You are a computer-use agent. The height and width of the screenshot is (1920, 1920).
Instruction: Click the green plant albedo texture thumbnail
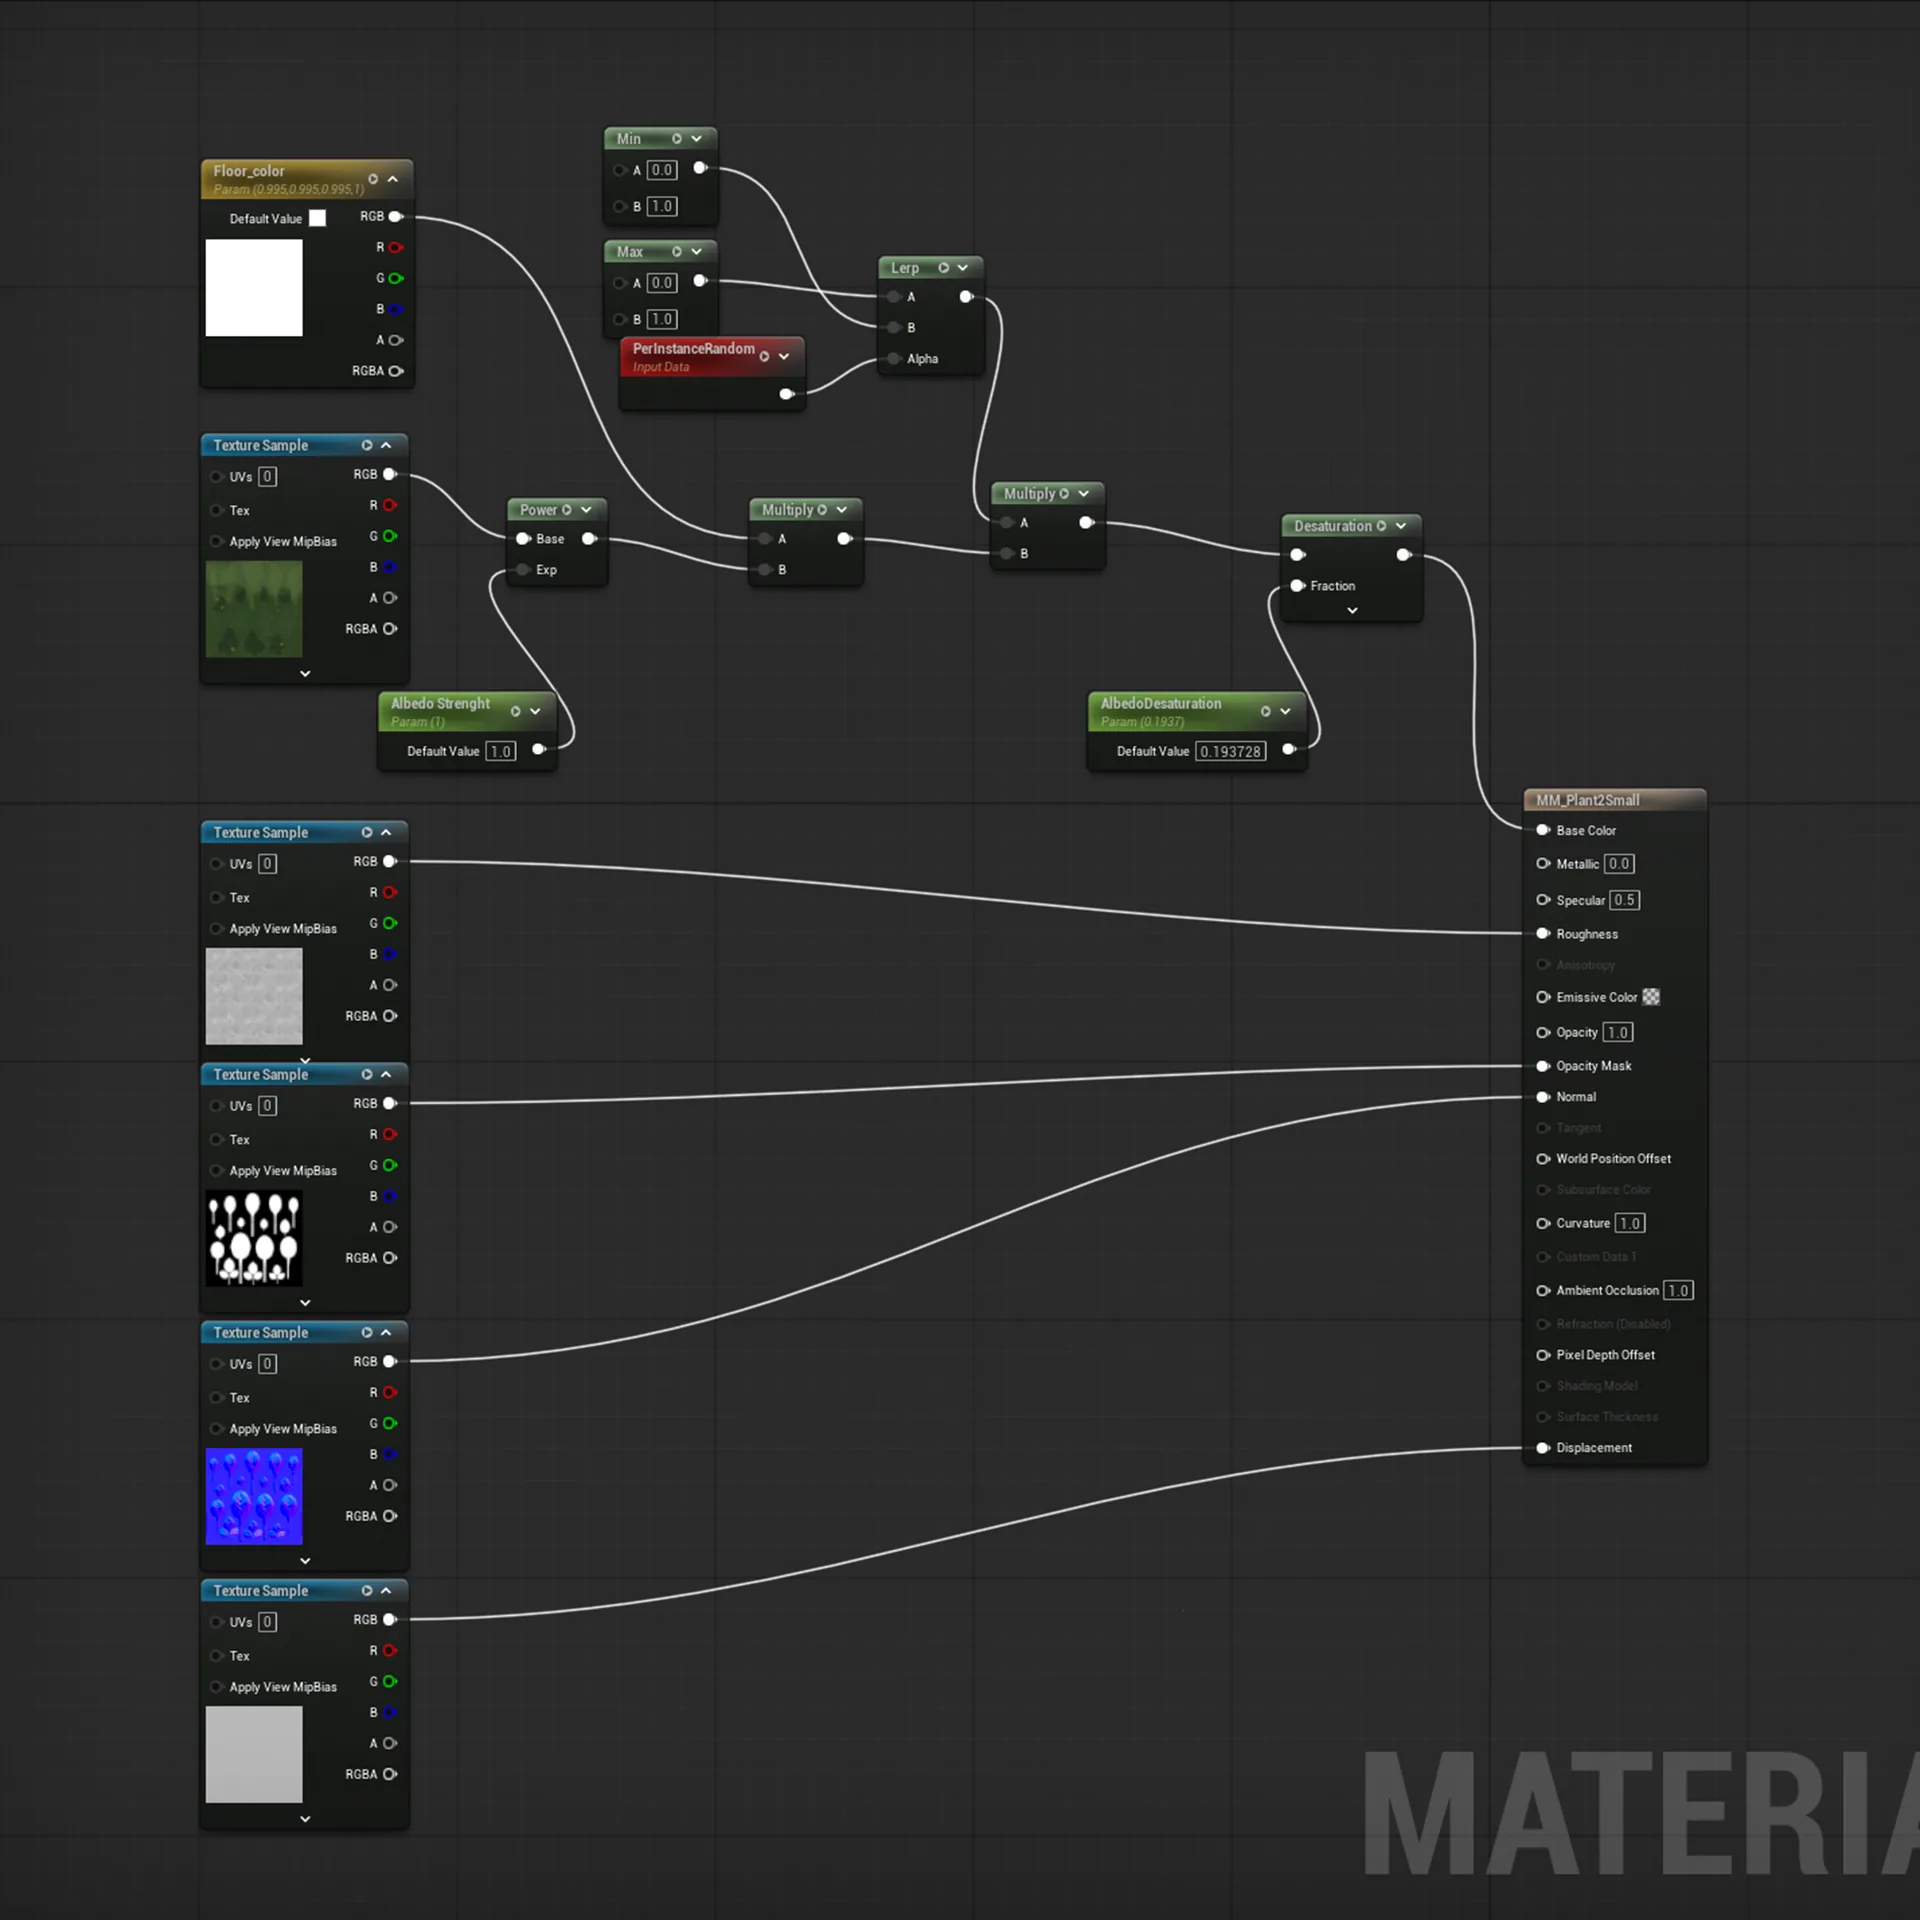pyautogui.click(x=254, y=609)
